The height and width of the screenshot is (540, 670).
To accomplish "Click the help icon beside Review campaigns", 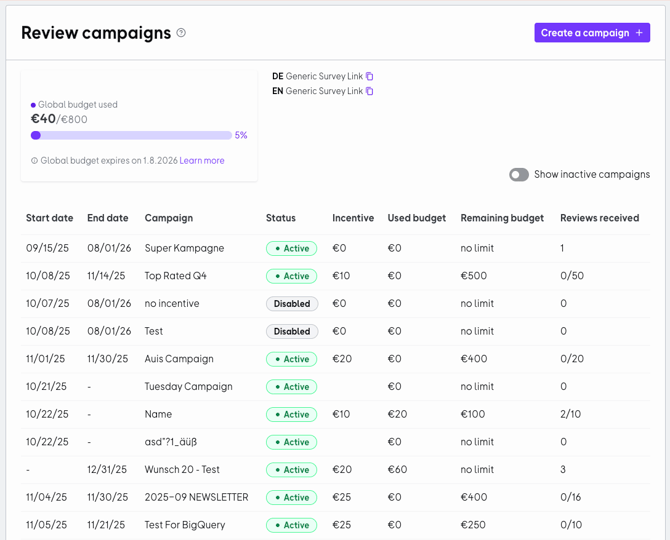I will click(x=181, y=33).
